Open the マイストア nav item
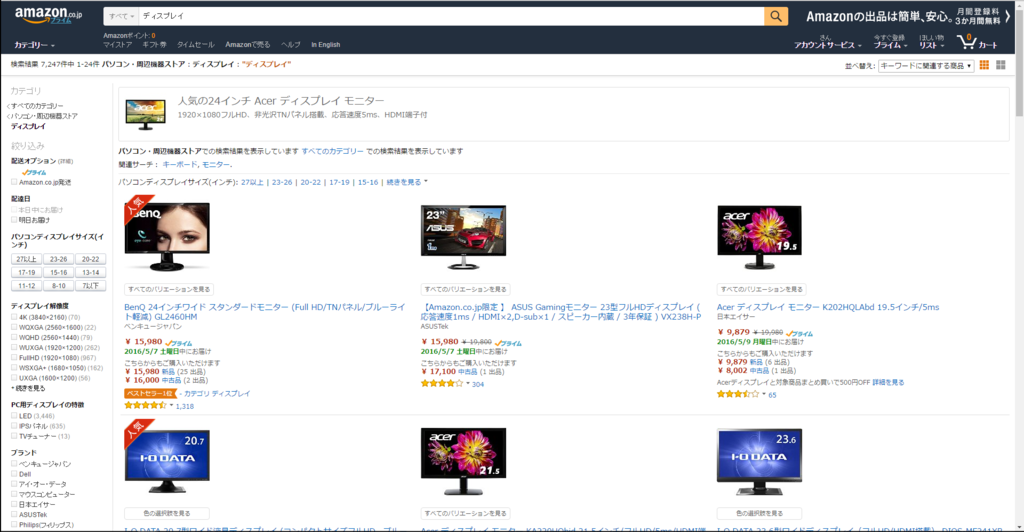Screen dimensions: 1024x532 118,45
